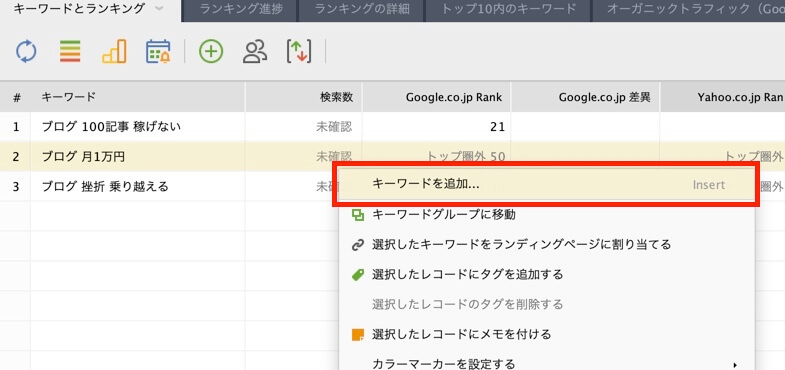Click link icon beside ランディングページに割り当てる
The image size is (785, 370).
[x=358, y=245]
